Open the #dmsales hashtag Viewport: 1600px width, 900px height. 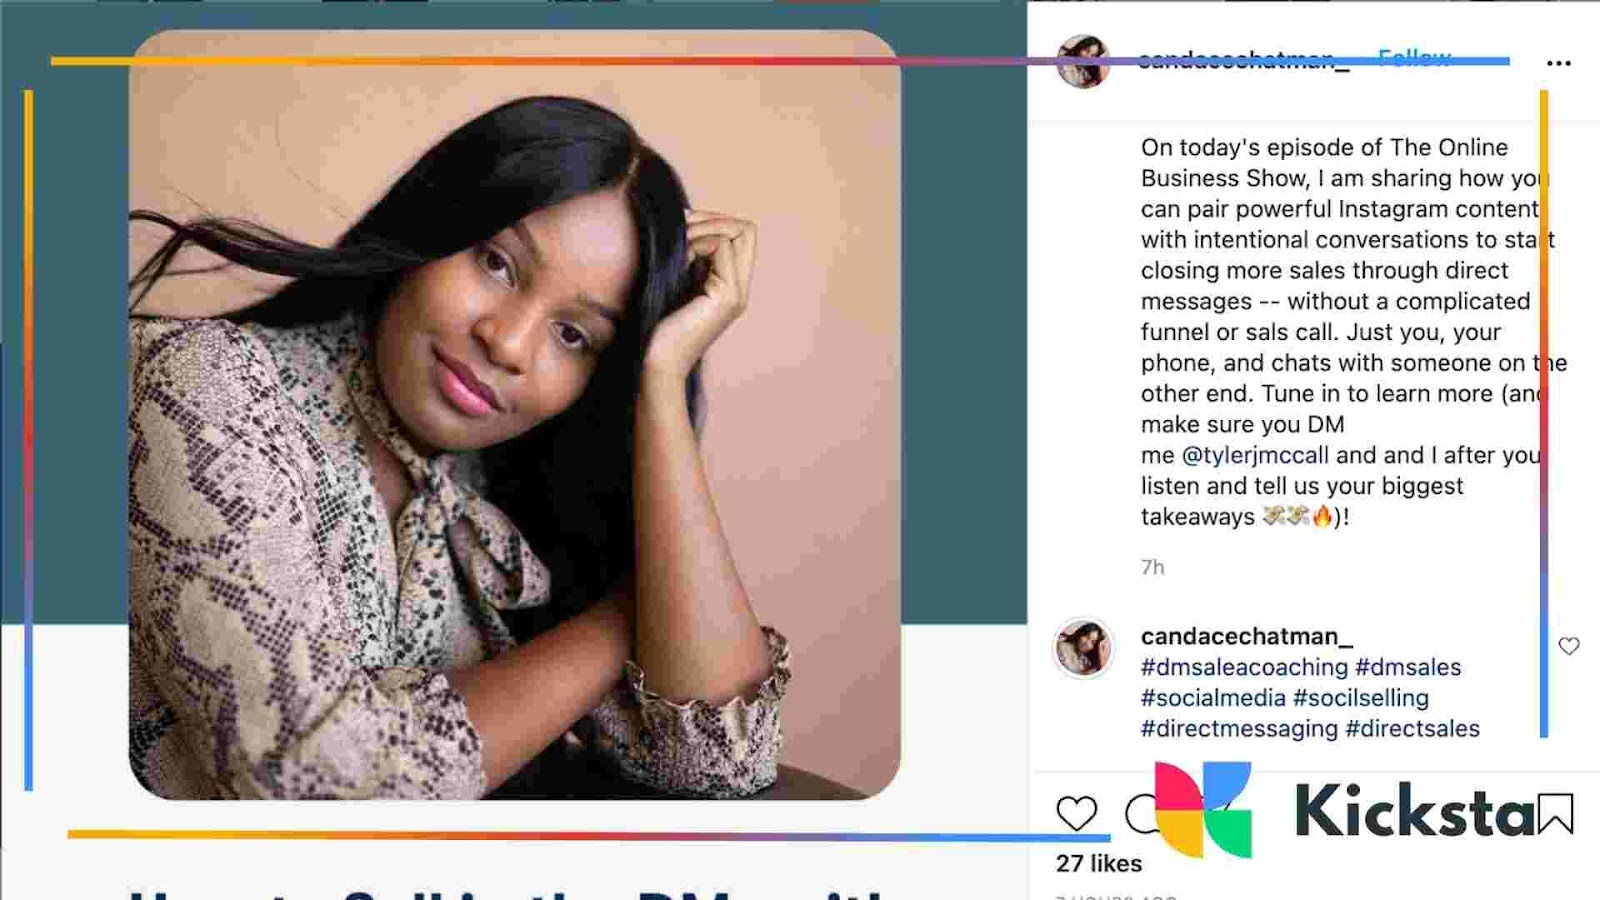[x=1408, y=667]
